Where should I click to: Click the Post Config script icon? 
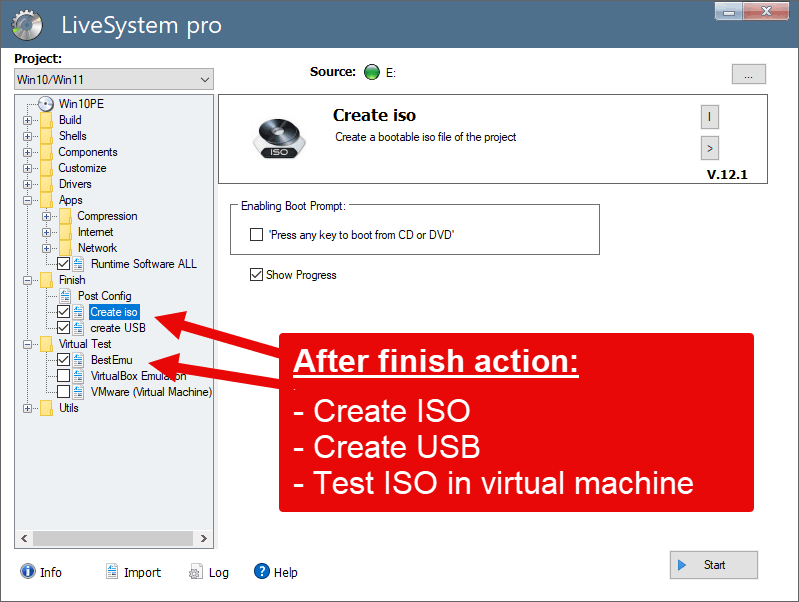(x=65, y=296)
